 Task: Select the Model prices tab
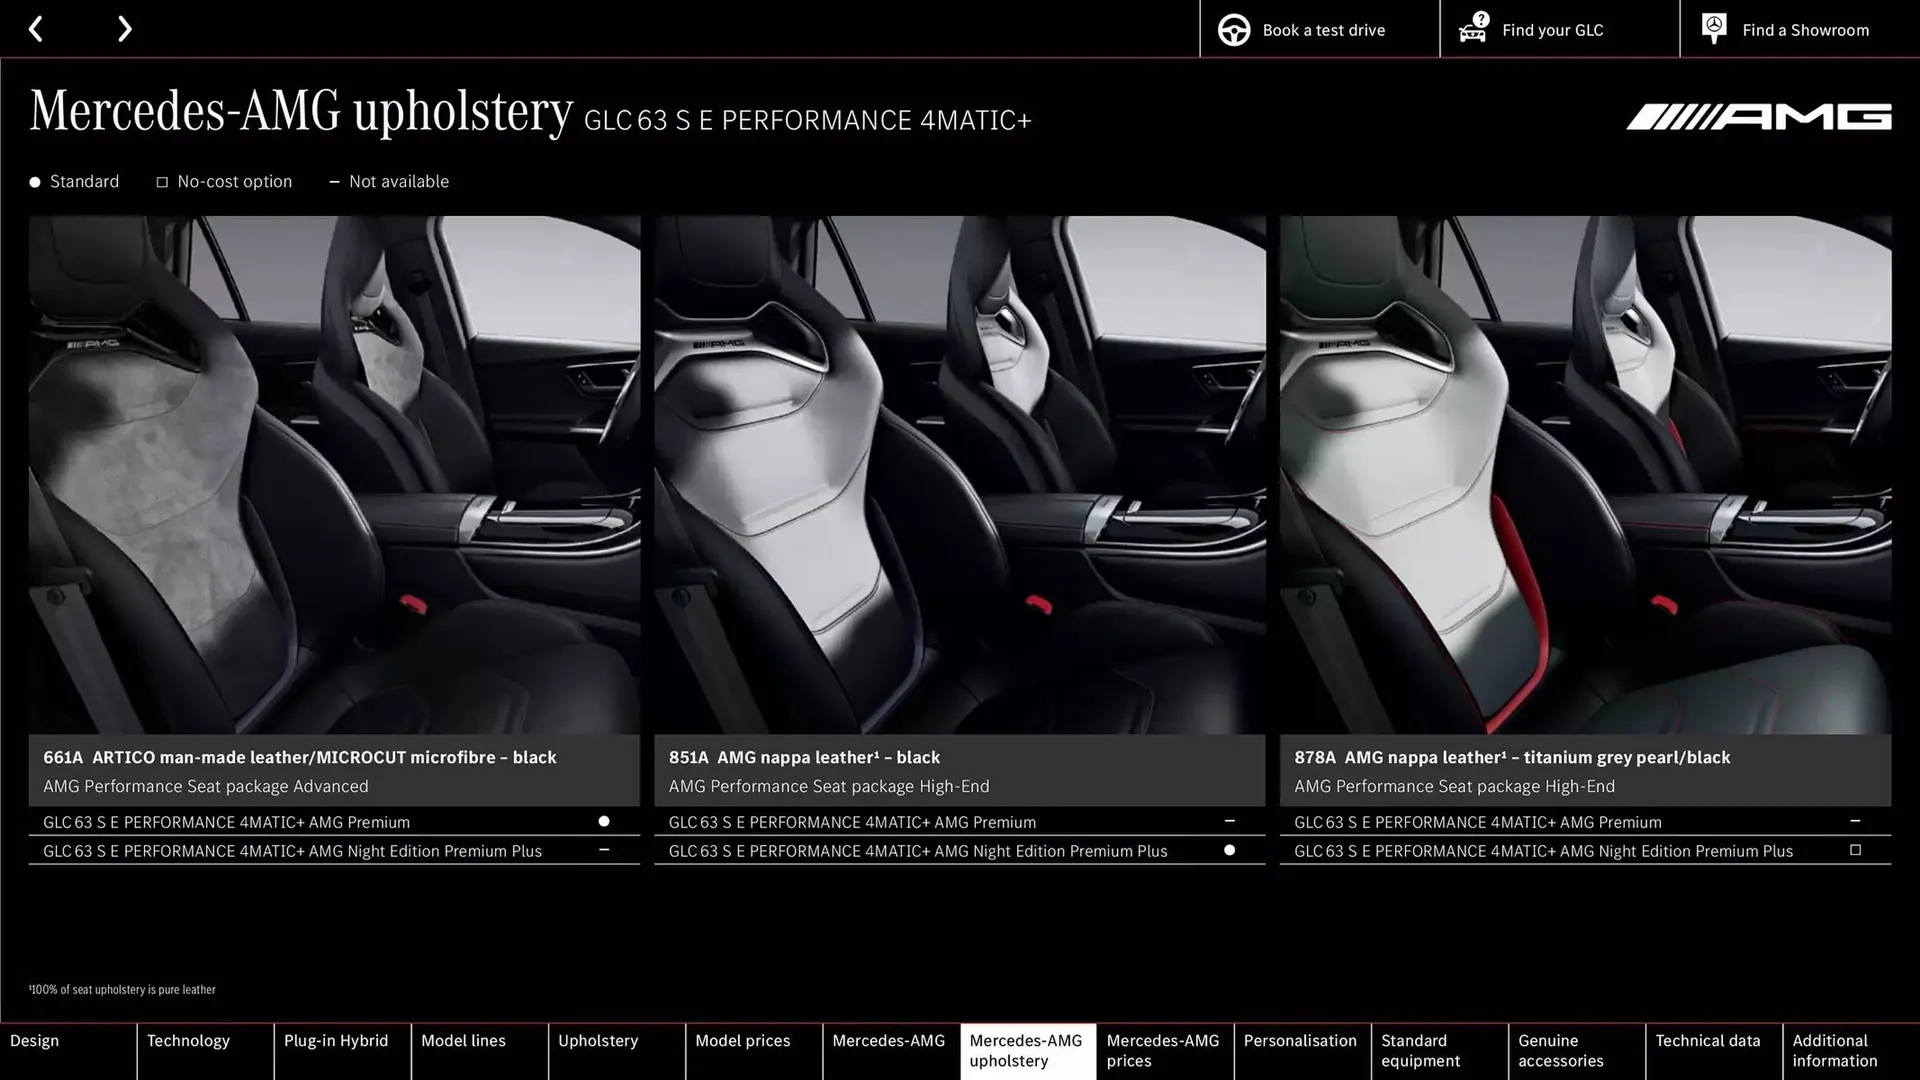coord(753,1051)
